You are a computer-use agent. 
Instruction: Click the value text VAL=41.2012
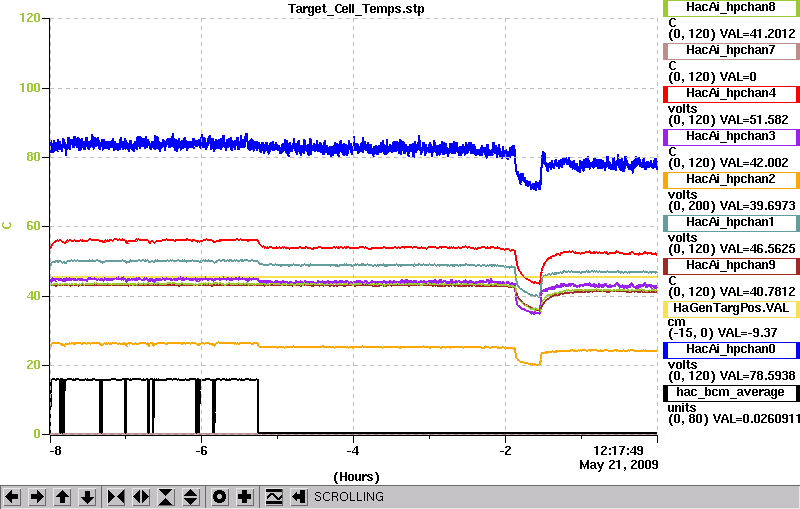(757, 34)
